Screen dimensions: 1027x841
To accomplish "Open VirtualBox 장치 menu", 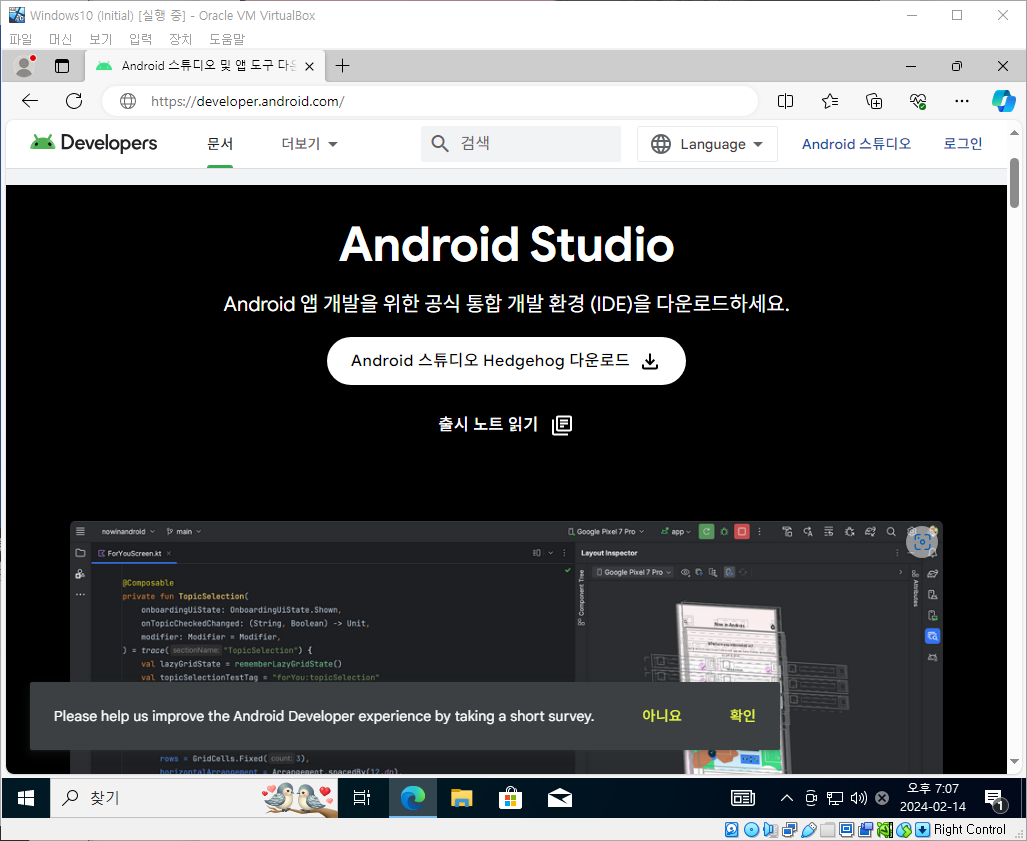I will (x=180, y=39).
